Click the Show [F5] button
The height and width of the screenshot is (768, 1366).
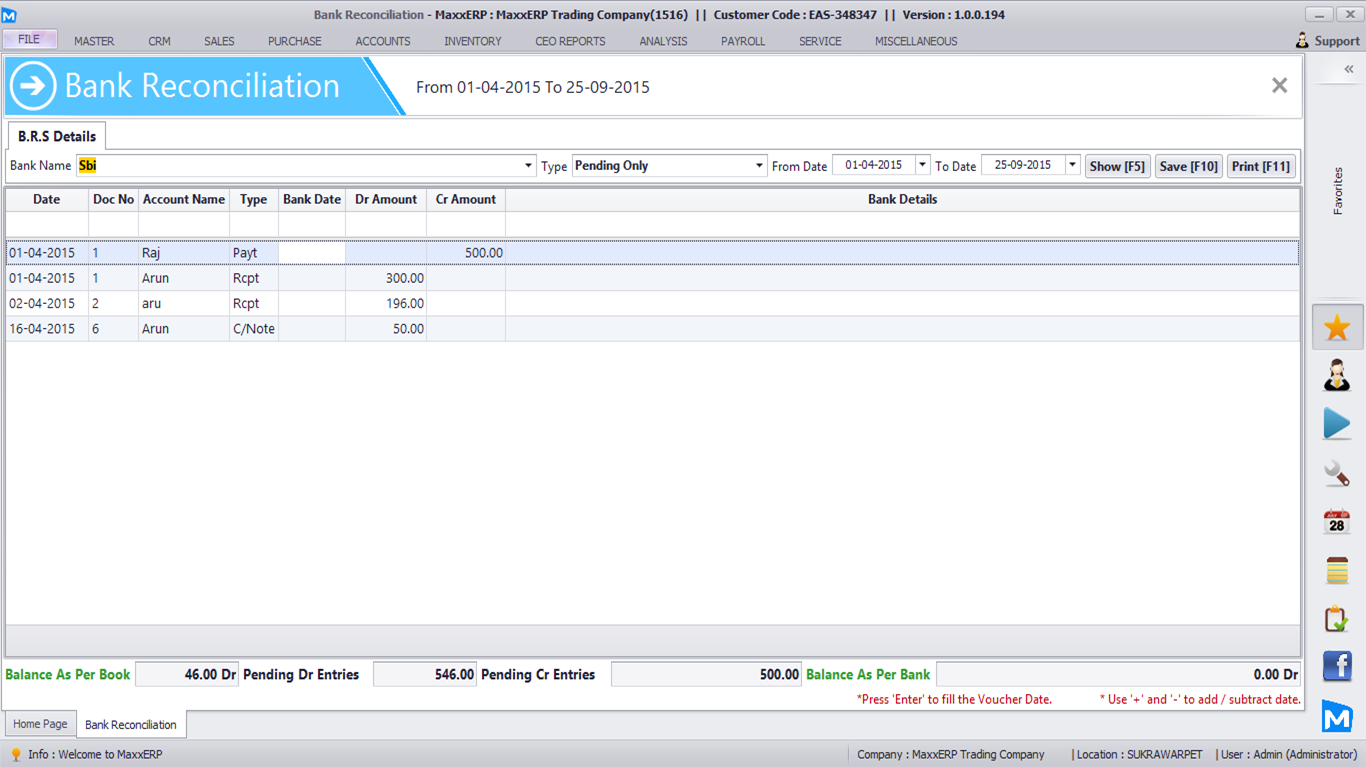1117,166
